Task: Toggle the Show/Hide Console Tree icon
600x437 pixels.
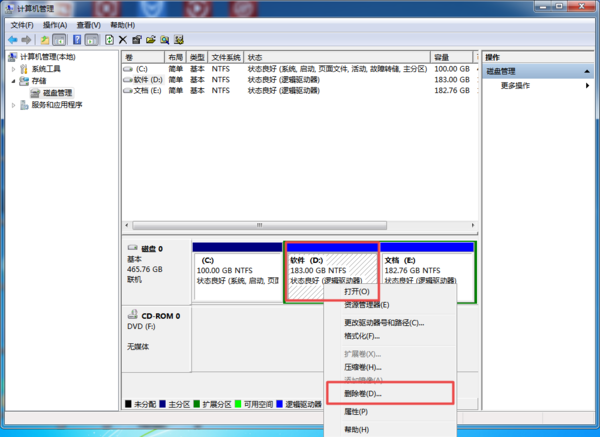Action: [x=59, y=39]
